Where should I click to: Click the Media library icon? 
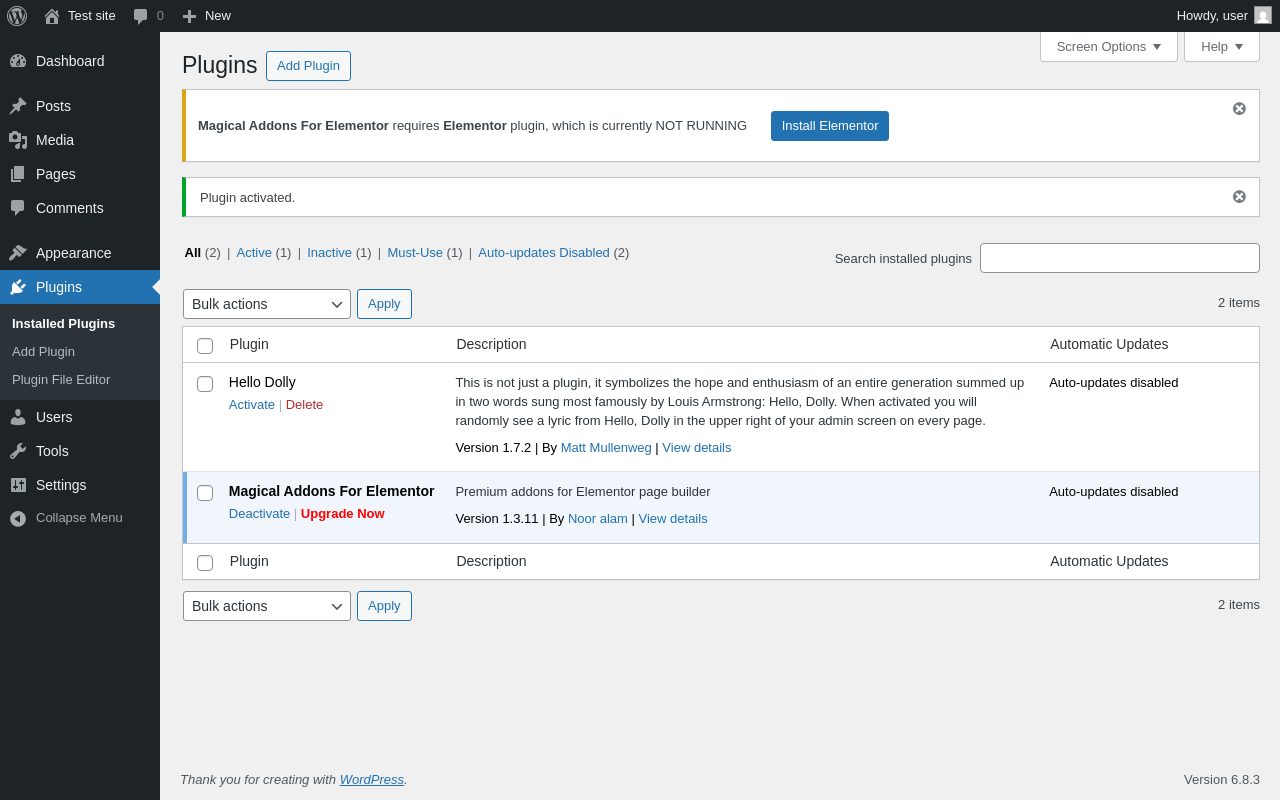pos(18,140)
